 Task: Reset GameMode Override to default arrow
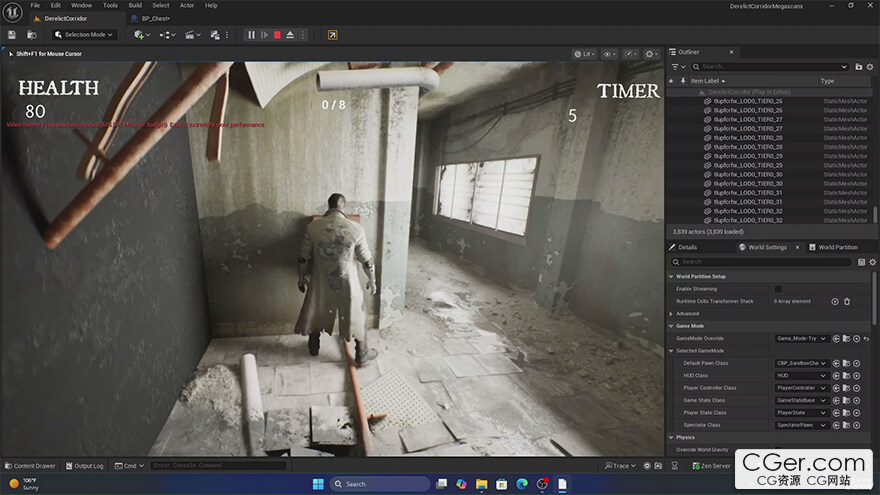click(867, 338)
